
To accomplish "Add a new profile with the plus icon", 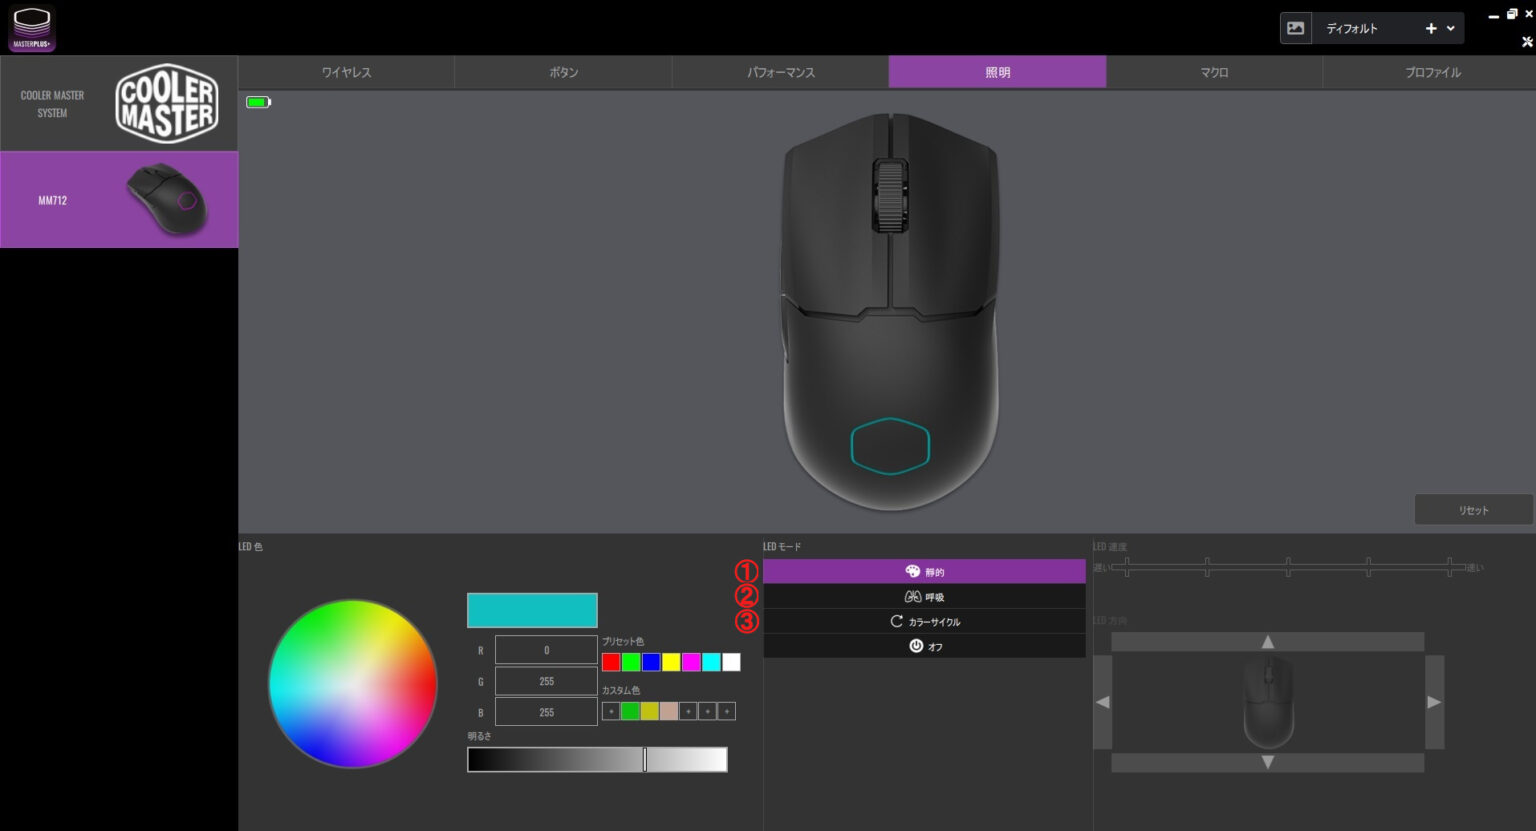I will tap(1431, 28).
